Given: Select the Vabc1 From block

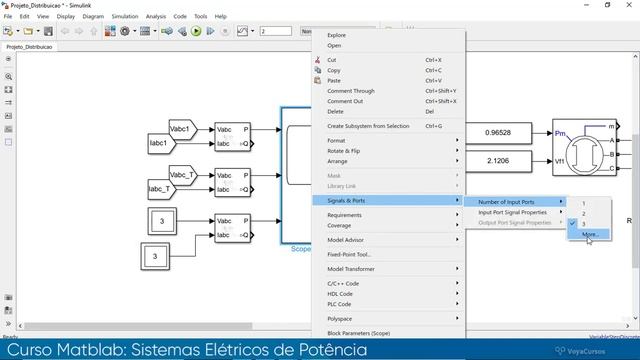Looking at the screenshot, I should coord(183,129).
